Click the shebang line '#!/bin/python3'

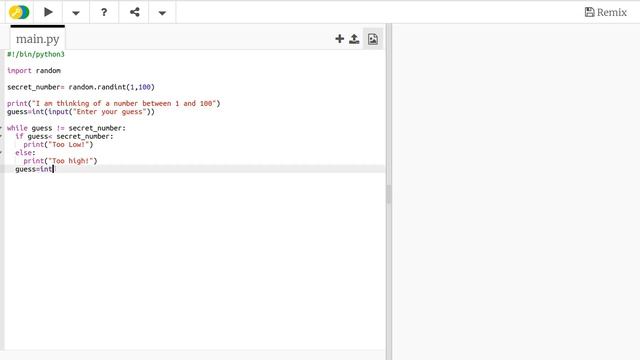[x=36, y=54]
